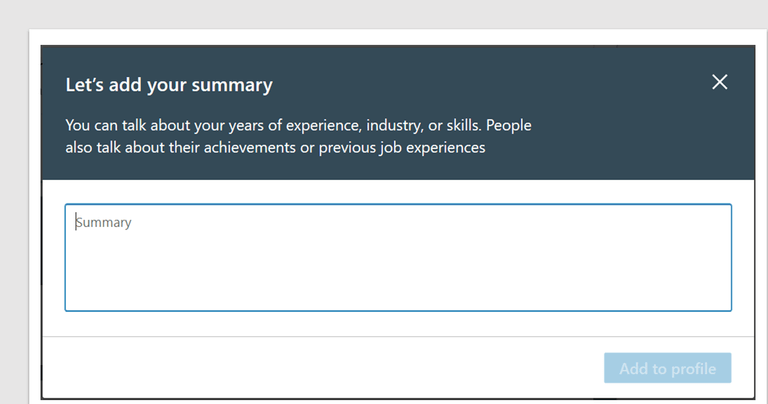
Task: Click the word "summary" in the heading
Action: (x=232, y=86)
